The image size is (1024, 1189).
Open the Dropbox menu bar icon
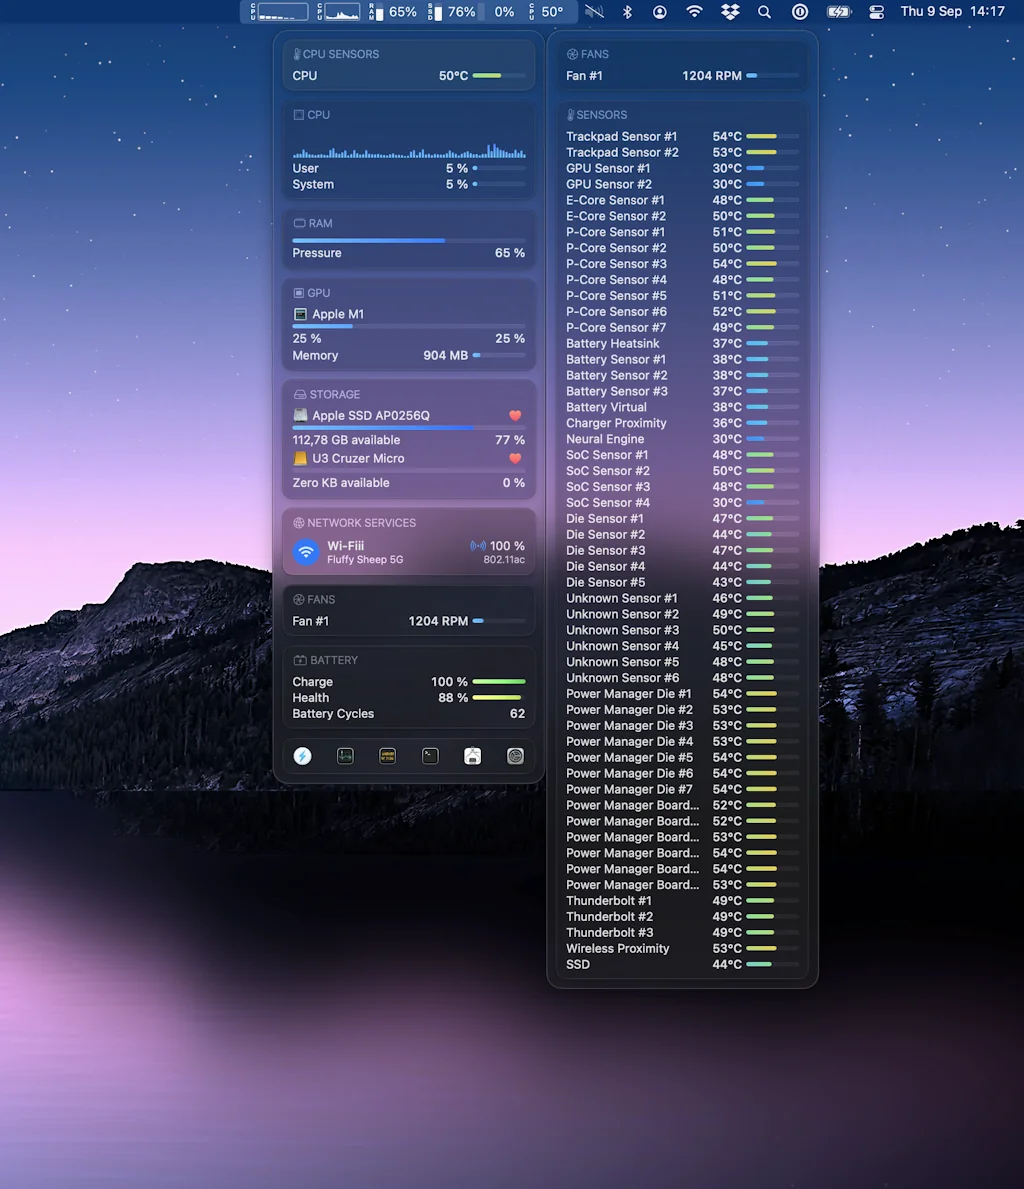click(729, 12)
